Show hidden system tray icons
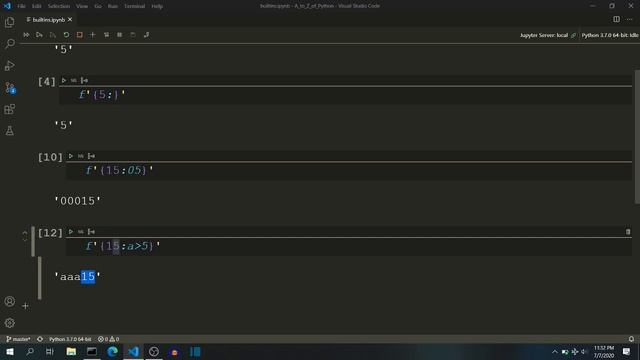The image size is (640, 360). click(555, 352)
